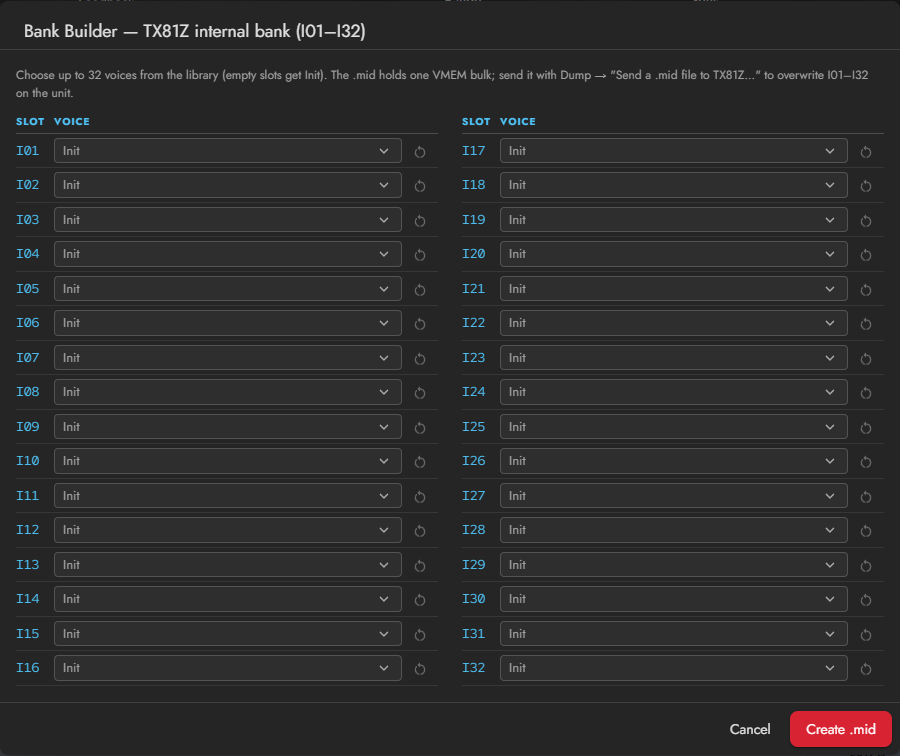The width and height of the screenshot is (900, 756).
Task: Click the reset icon beside slot I05
Action: click(420, 289)
